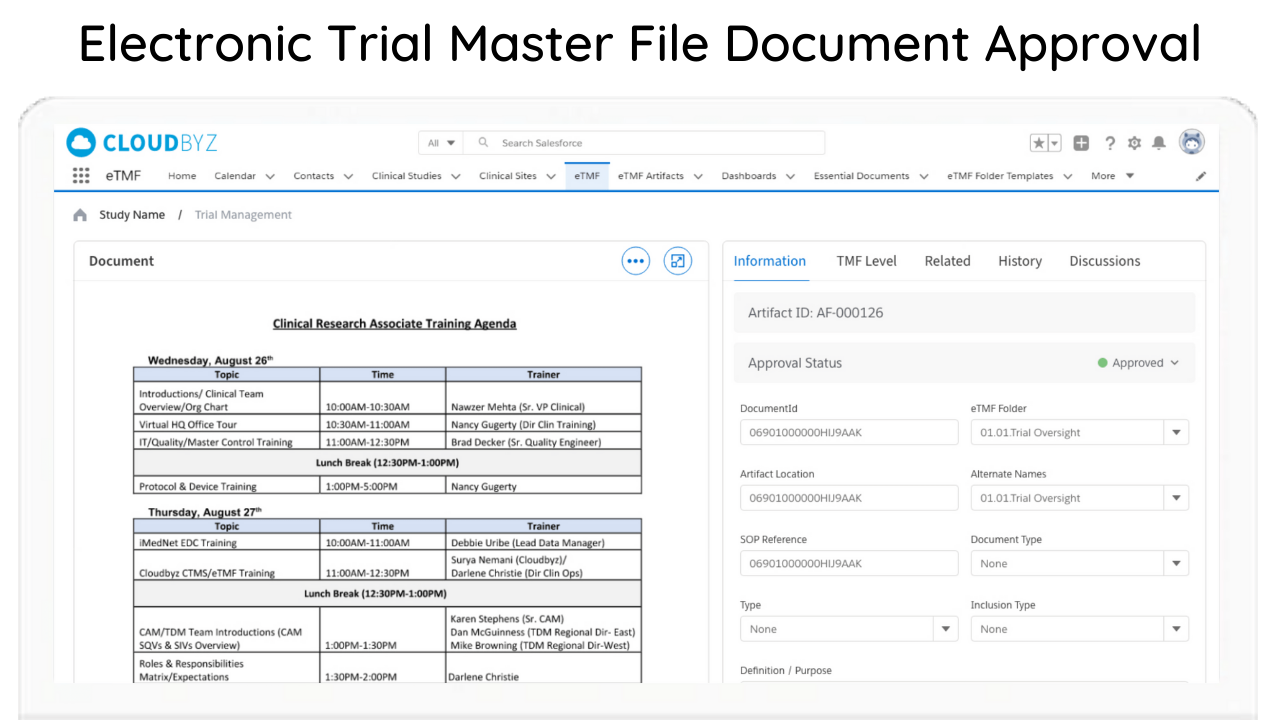
Task: Open the All search scope dropdown
Action: click(x=441, y=143)
